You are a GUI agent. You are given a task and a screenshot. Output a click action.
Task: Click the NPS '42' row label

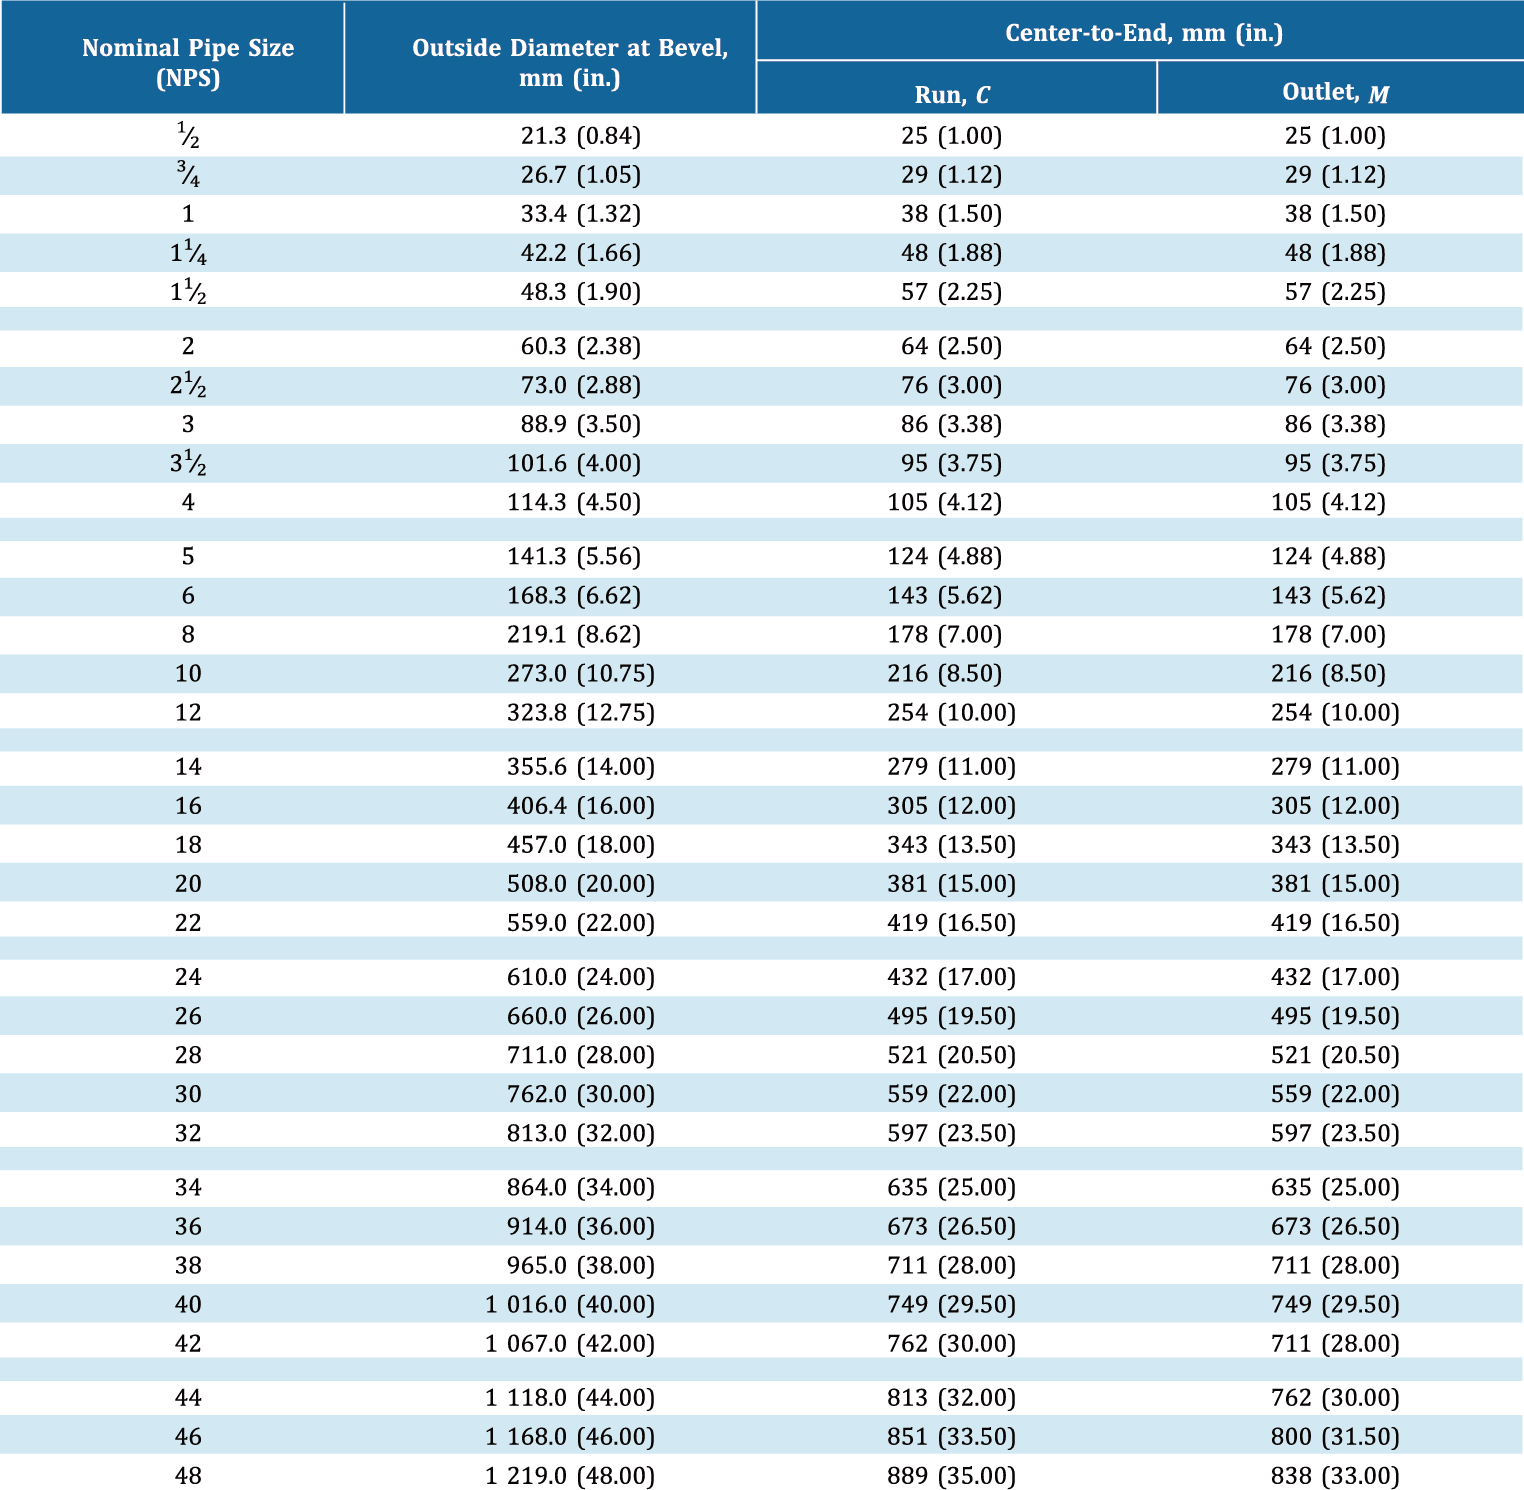(x=188, y=1342)
